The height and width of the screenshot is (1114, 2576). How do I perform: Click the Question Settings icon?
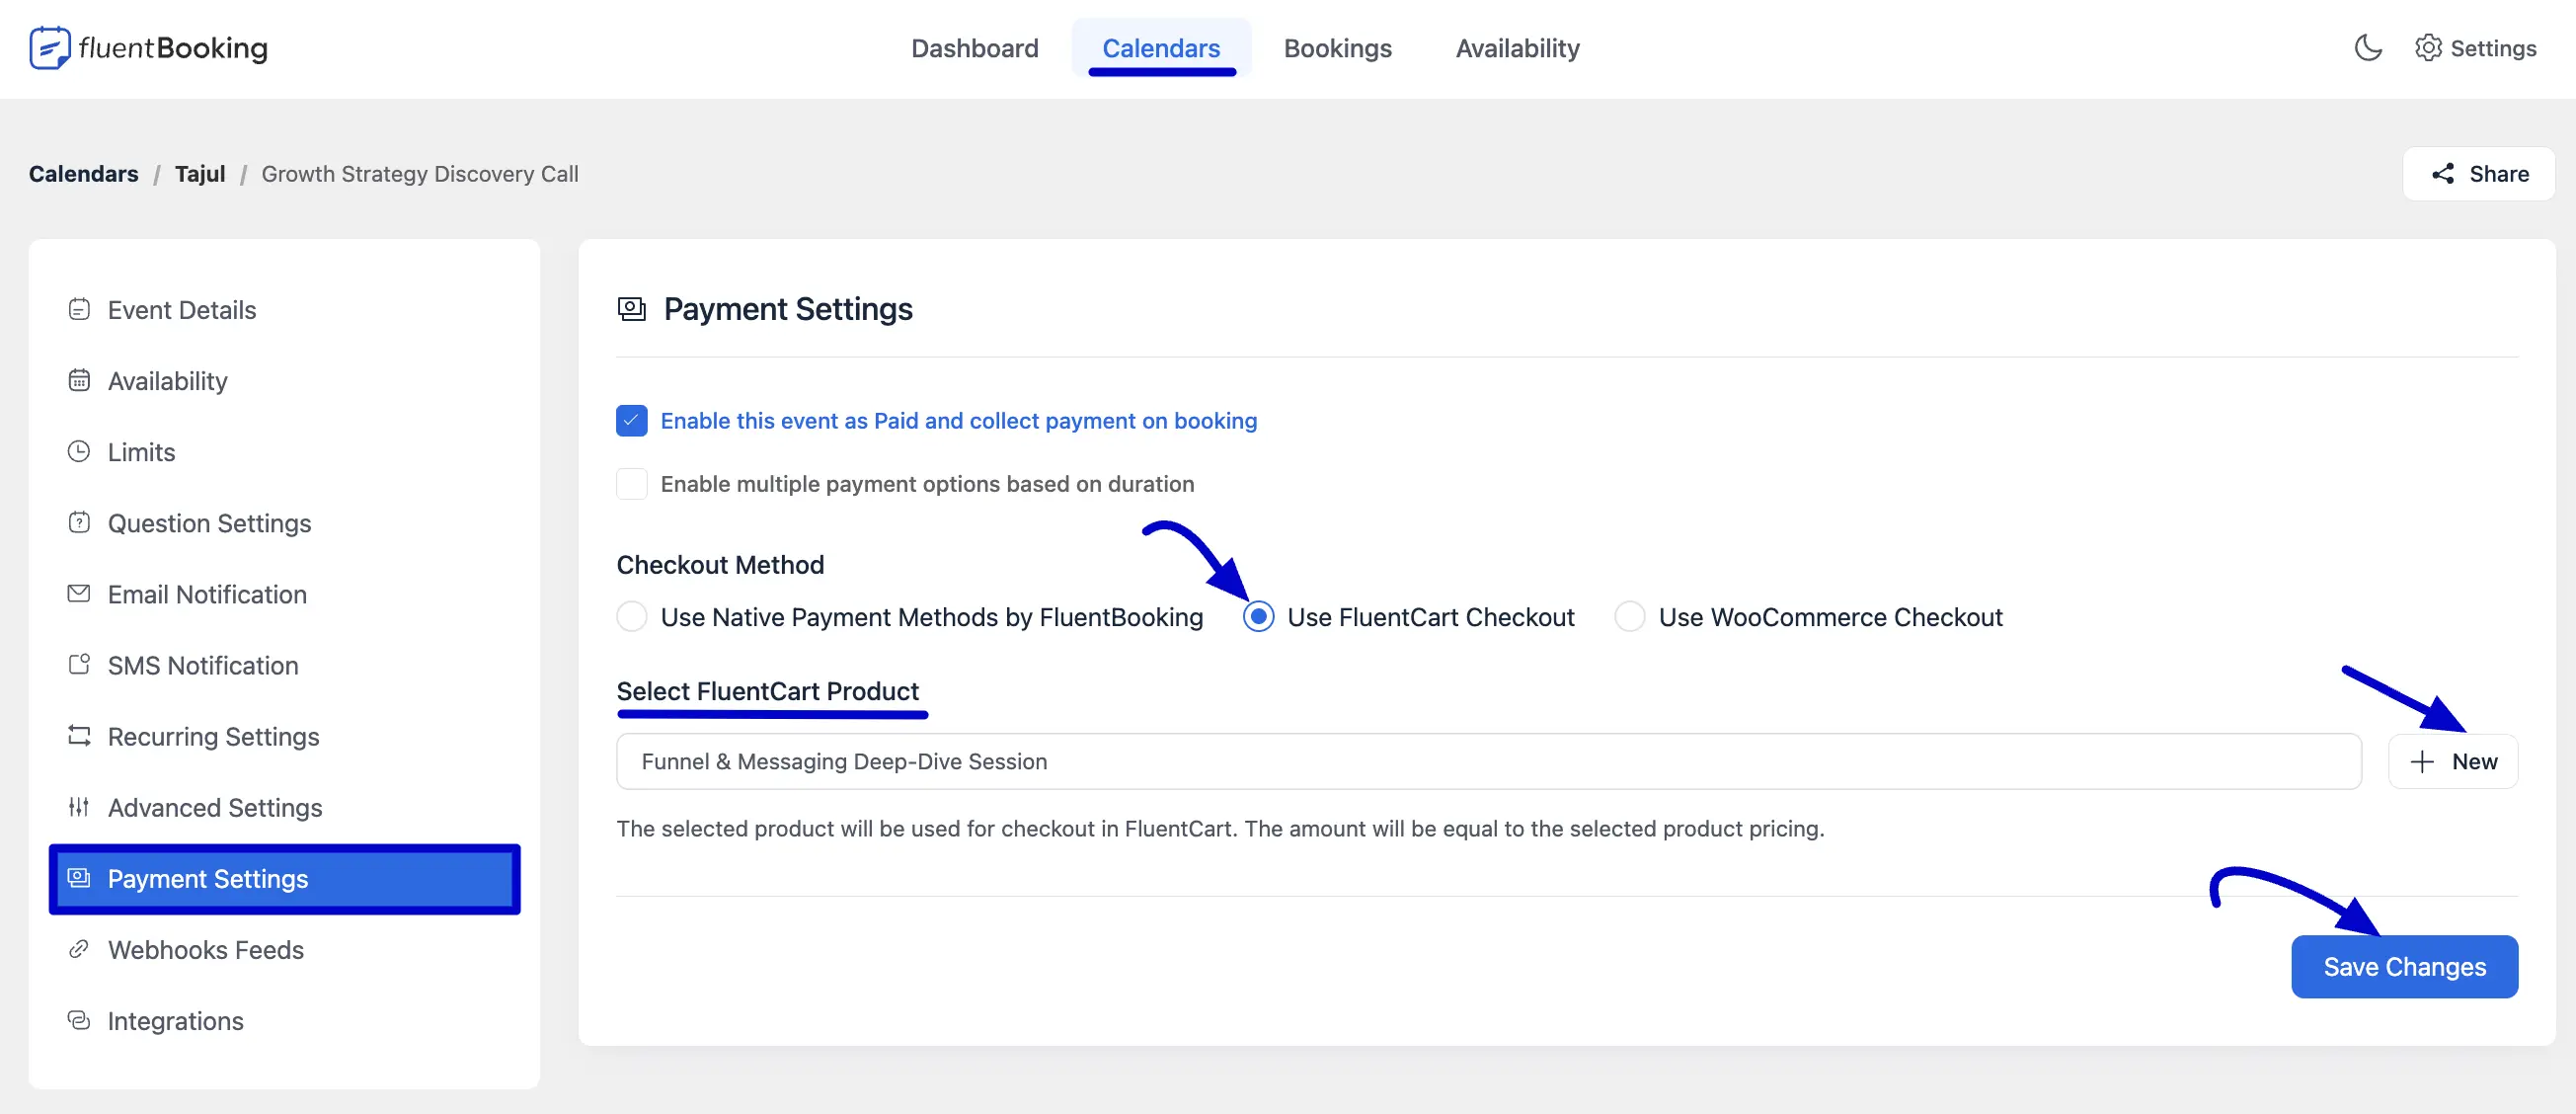[79, 523]
